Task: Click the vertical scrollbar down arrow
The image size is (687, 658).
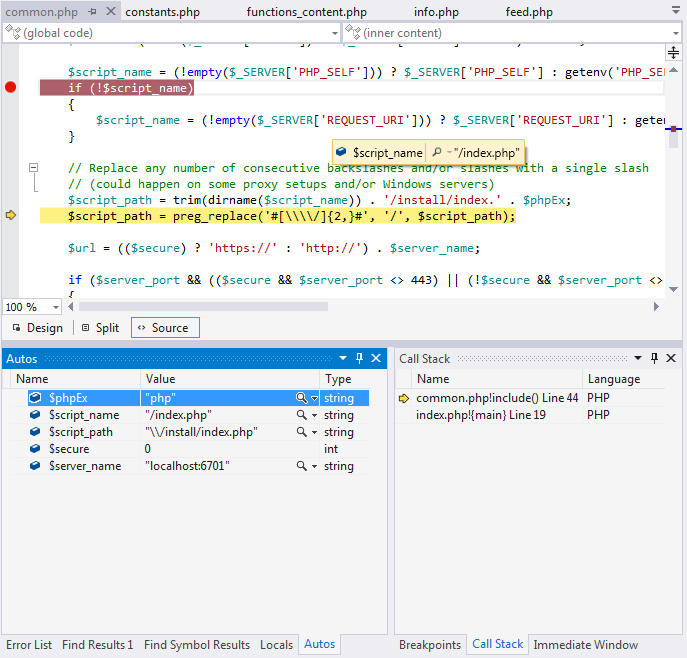Action: [x=674, y=289]
